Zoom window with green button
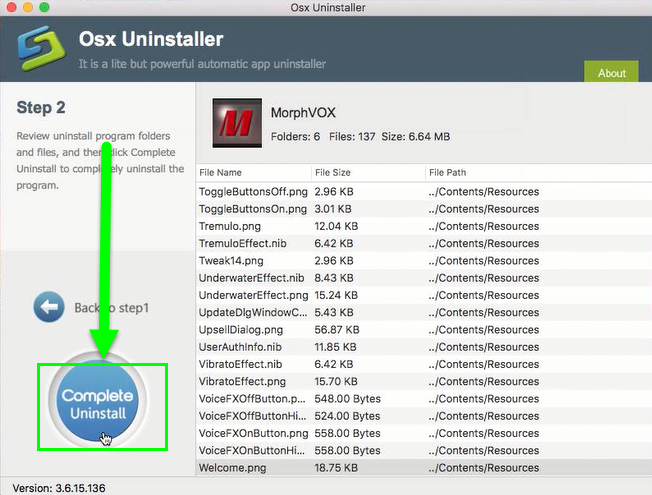 (x=44, y=7)
